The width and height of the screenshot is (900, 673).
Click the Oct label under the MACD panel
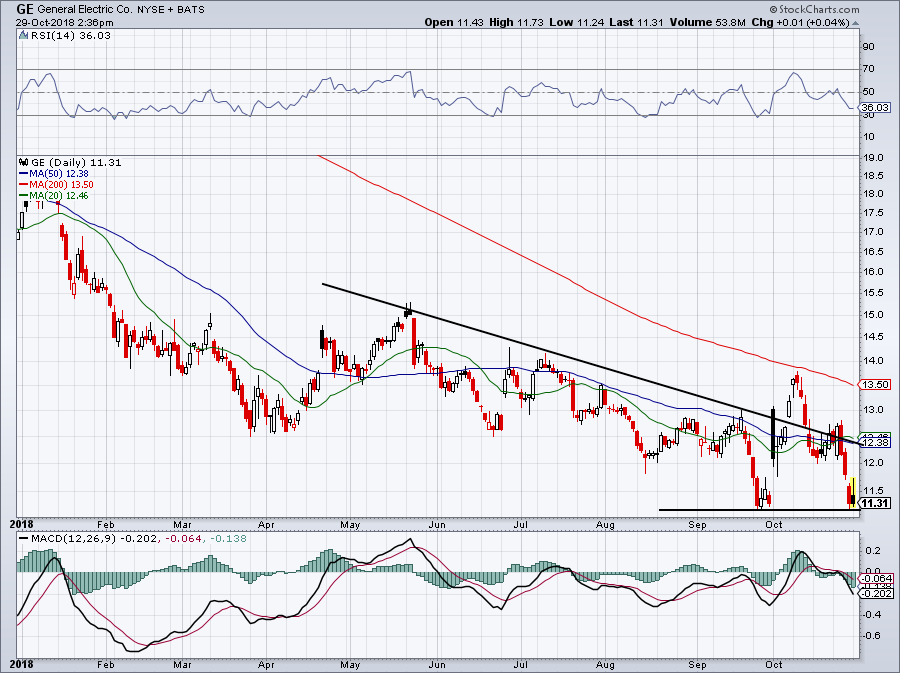[774, 664]
